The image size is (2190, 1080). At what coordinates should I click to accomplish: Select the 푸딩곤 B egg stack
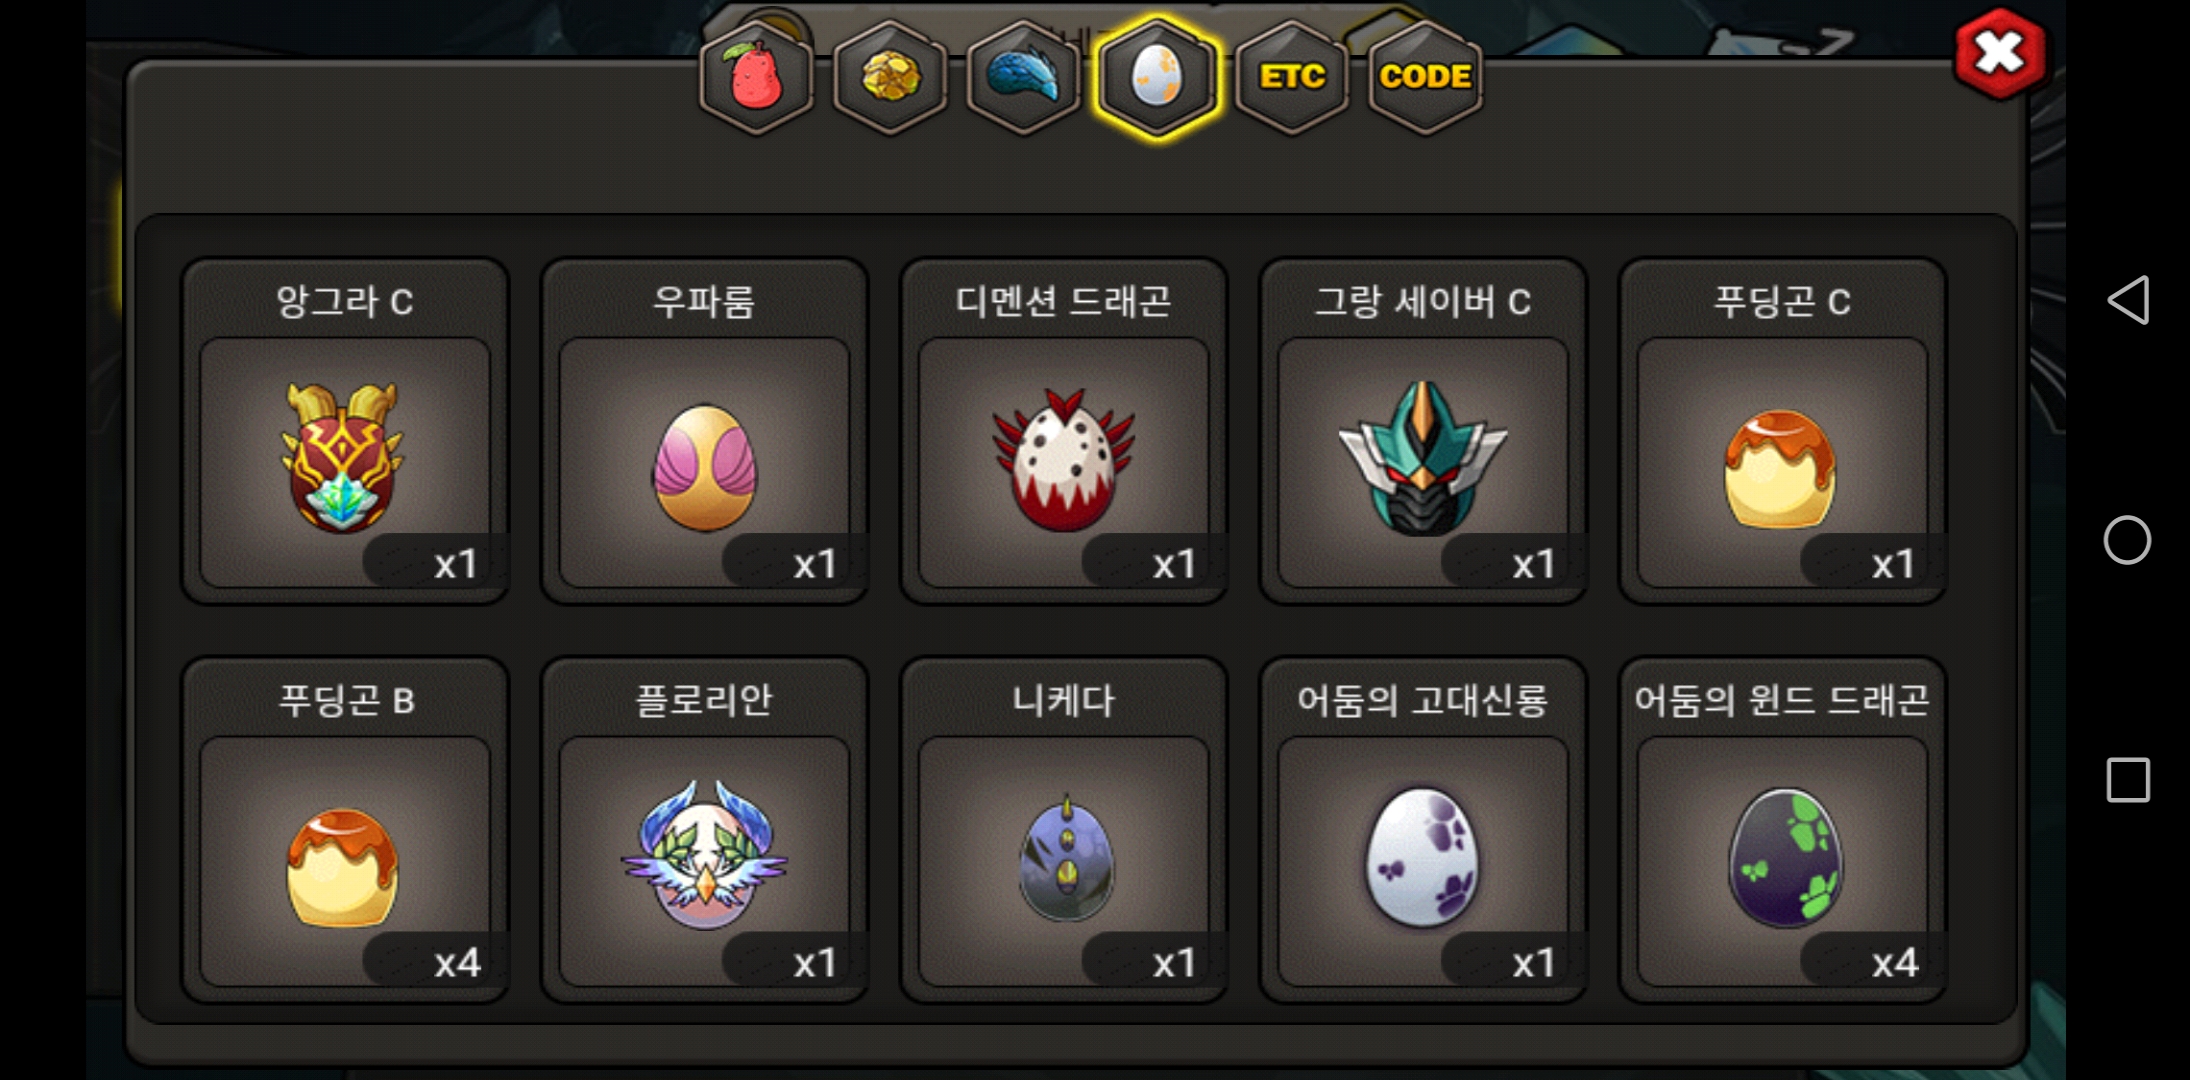pos(345,830)
